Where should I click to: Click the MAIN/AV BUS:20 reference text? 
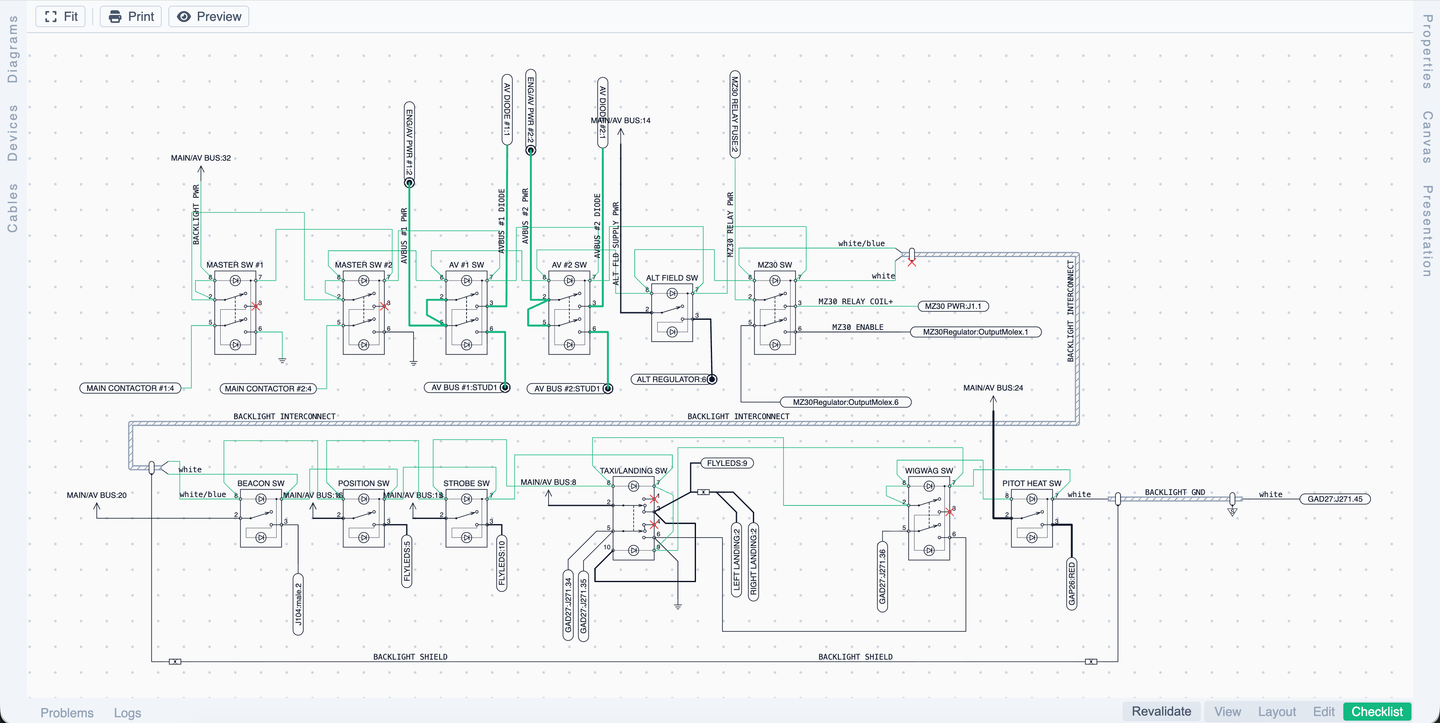tap(96, 495)
